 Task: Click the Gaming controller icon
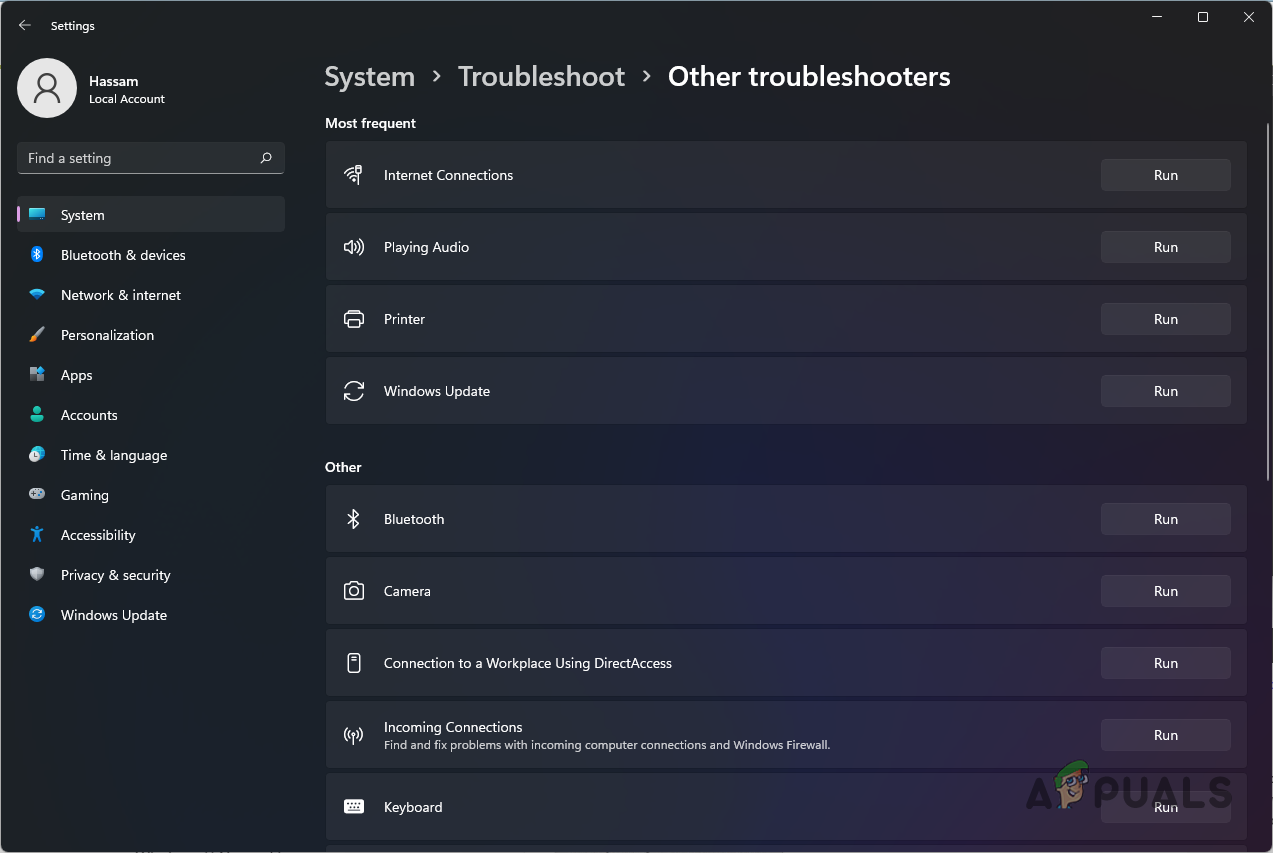(37, 495)
